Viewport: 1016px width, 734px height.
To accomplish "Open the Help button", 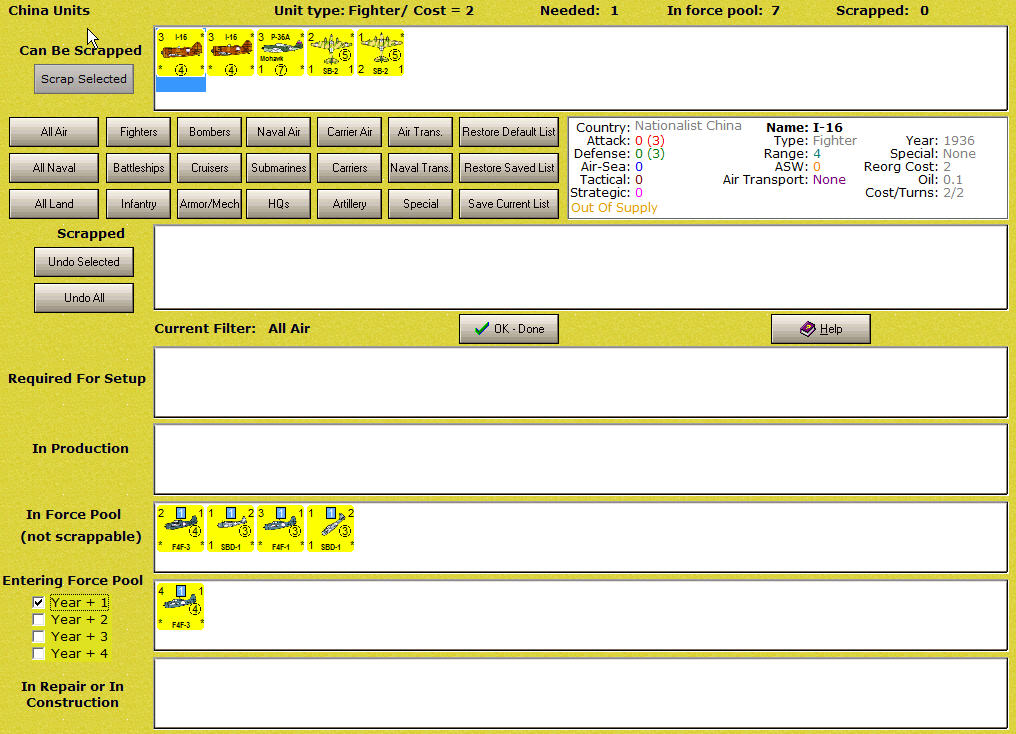I will [x=821, y=329].
